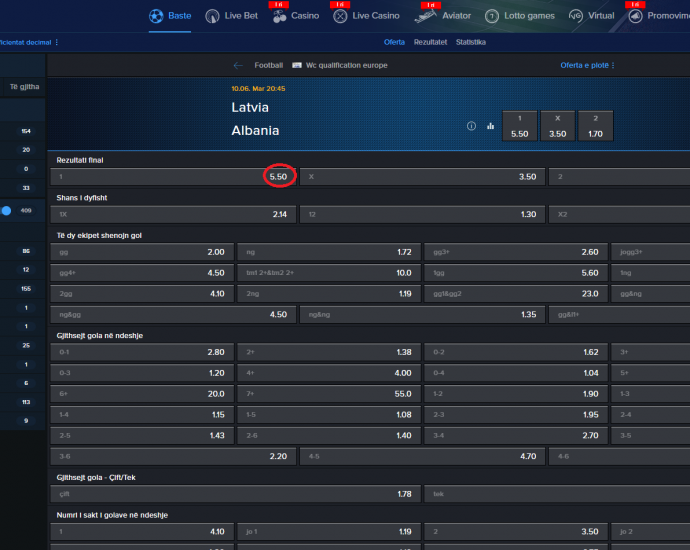Image resolution: width=690 pixels, height=550 pixels.
Task: Open the Promovime icon
Action: coord(635,16)
